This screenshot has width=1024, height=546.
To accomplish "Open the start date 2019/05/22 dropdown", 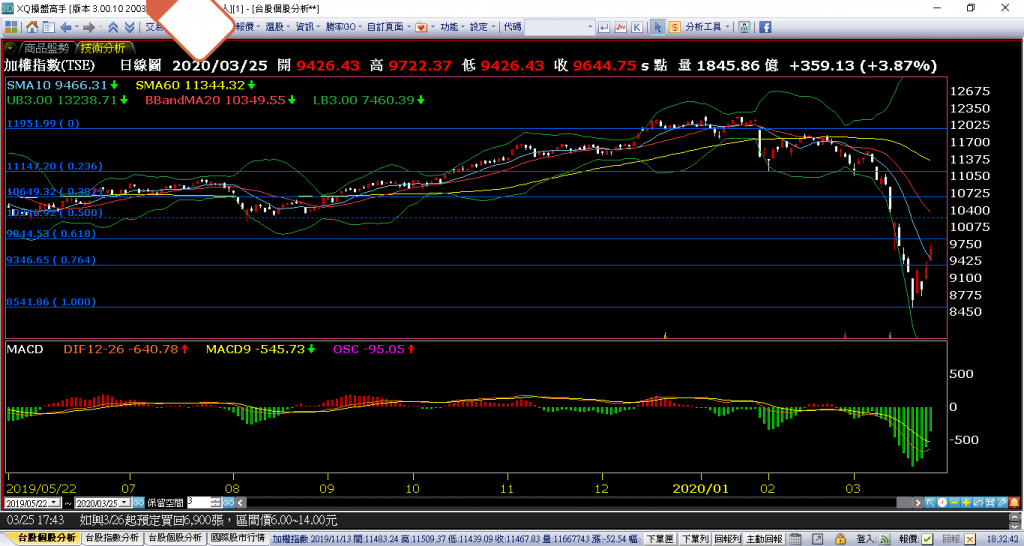I will click(x=54, y=502).
